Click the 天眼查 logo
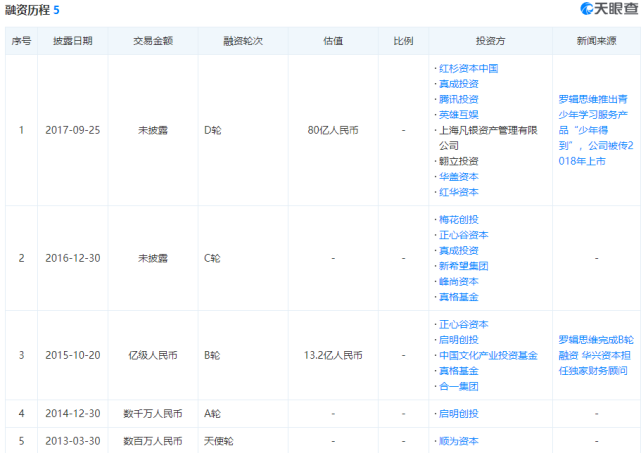This screenshot has width=641, height=453. tap(610, 9)
